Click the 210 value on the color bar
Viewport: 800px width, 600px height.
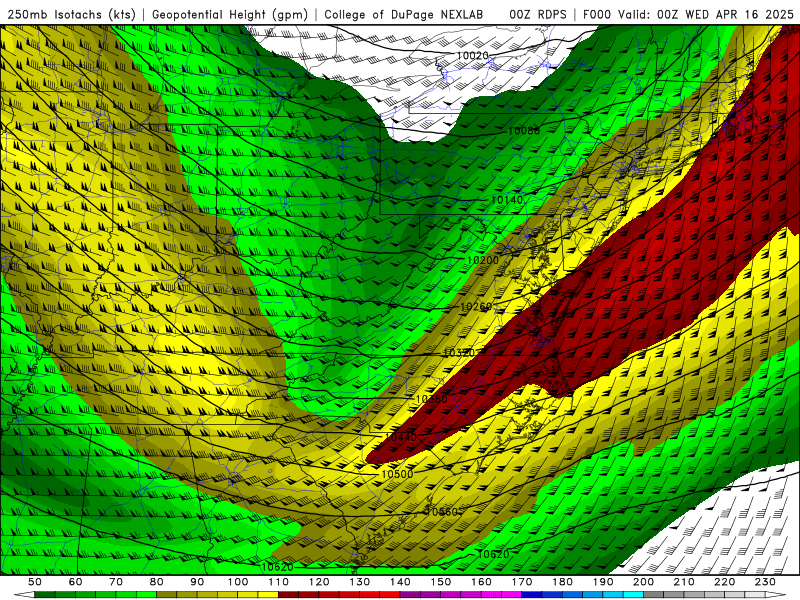point(684,582)
